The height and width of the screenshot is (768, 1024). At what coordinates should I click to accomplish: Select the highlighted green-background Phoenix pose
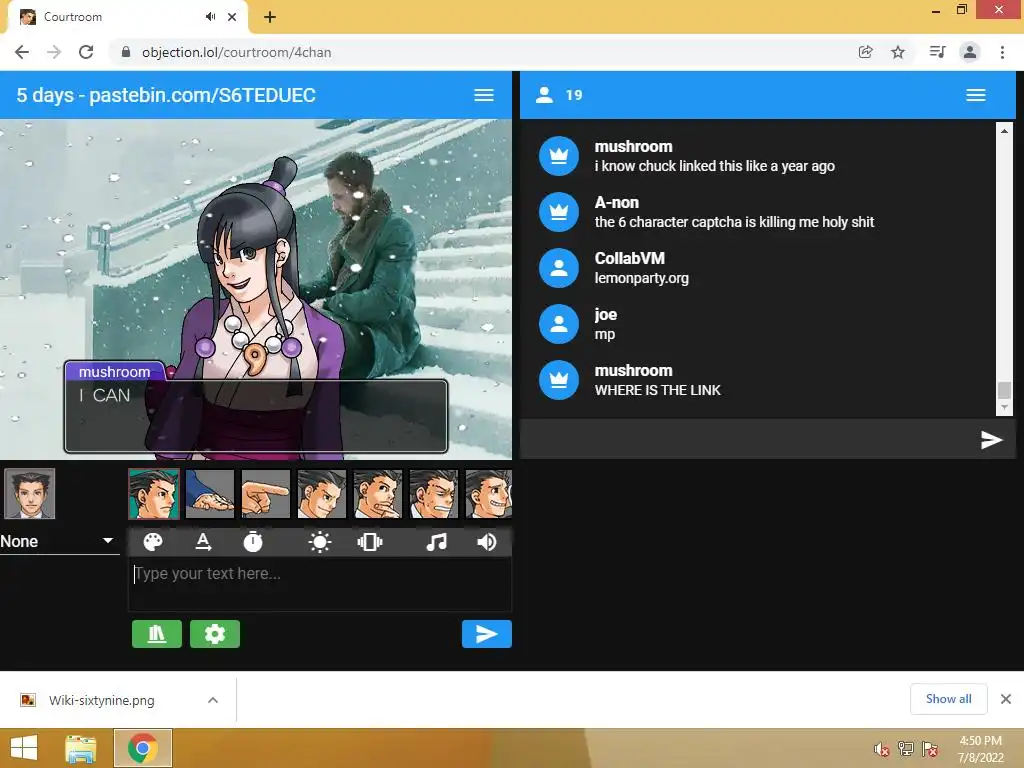pos(154,494)
